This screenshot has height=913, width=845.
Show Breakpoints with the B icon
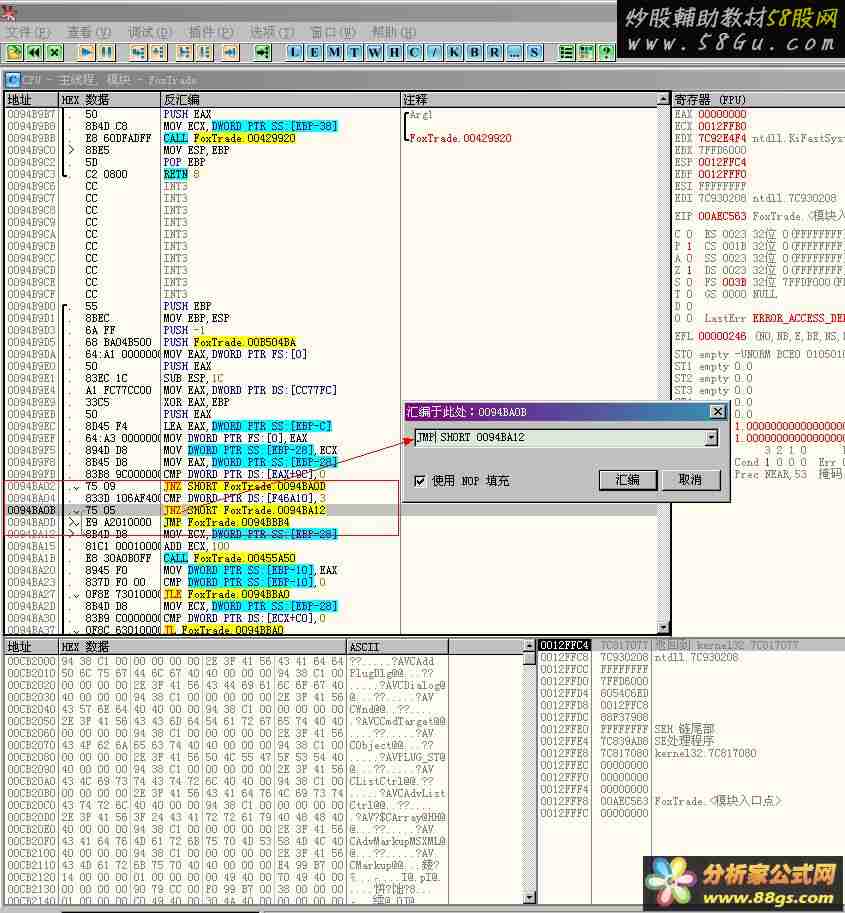pos(475,52)
